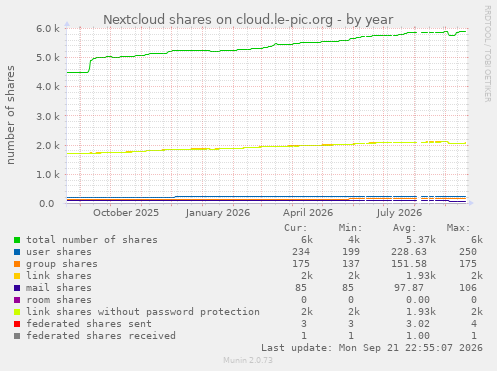Click the 'mail shares' legend label
This screenshot has width=497, height=371.
pyautogui.click(x=59, y=288)
